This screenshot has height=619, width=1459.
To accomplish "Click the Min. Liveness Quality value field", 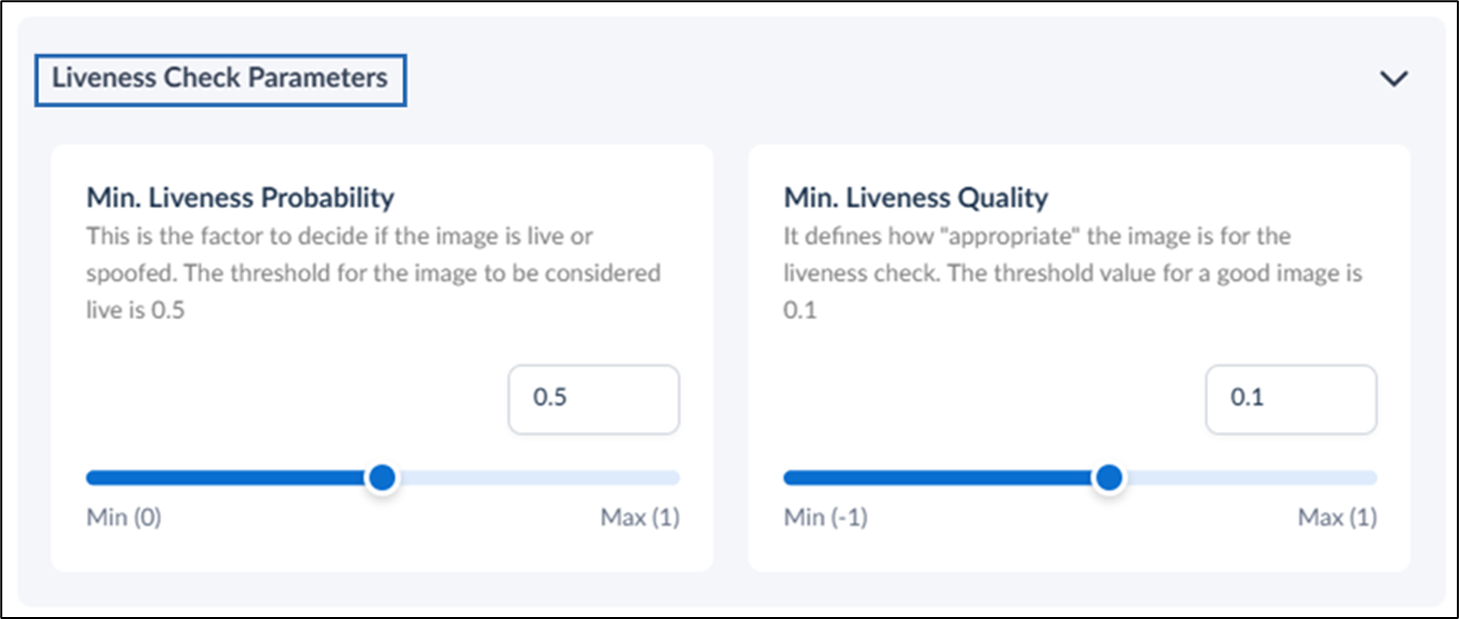I will 1291,399.
